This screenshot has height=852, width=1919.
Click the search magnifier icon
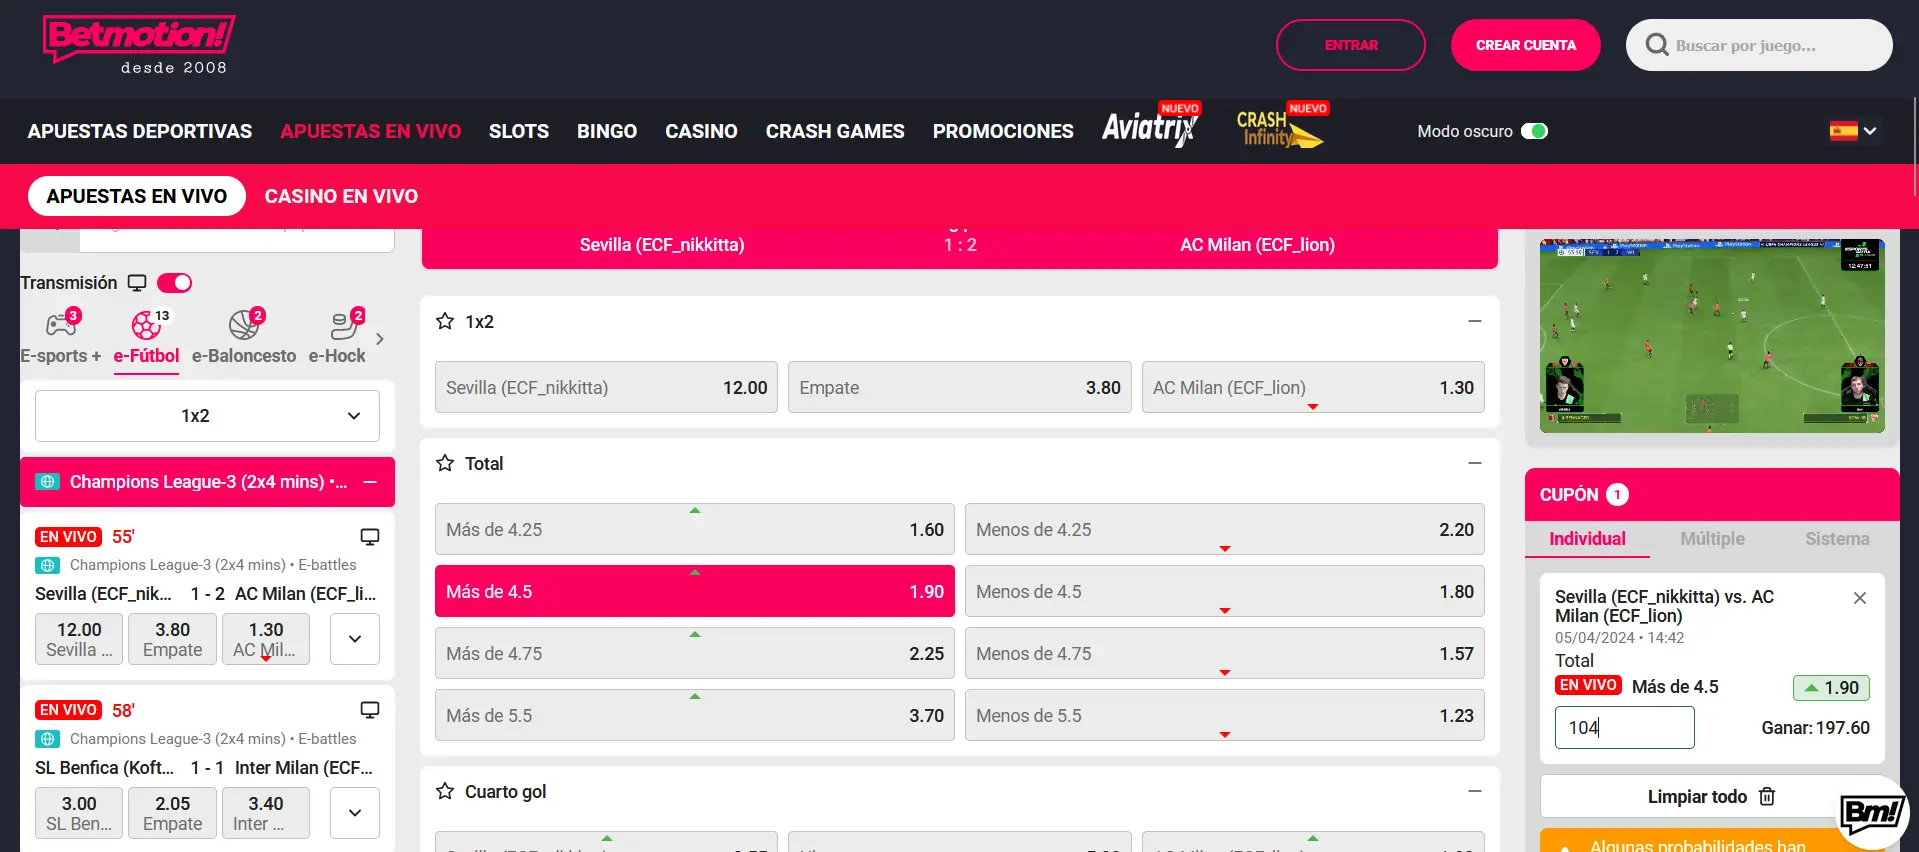click(x=1656, y=45)
